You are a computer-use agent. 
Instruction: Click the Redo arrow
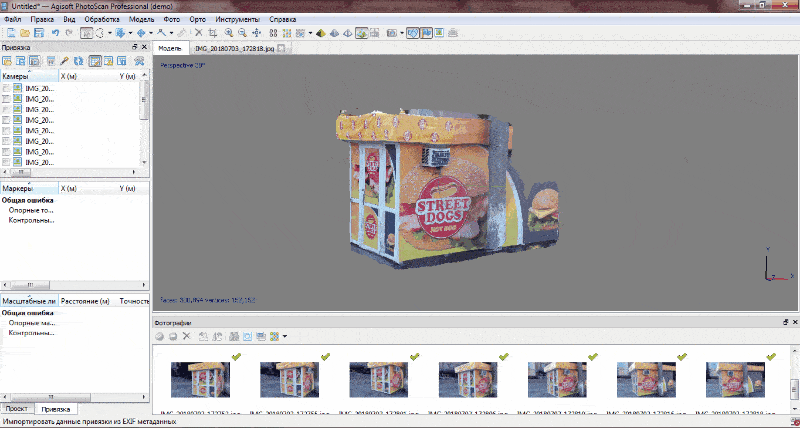[69, 33]
